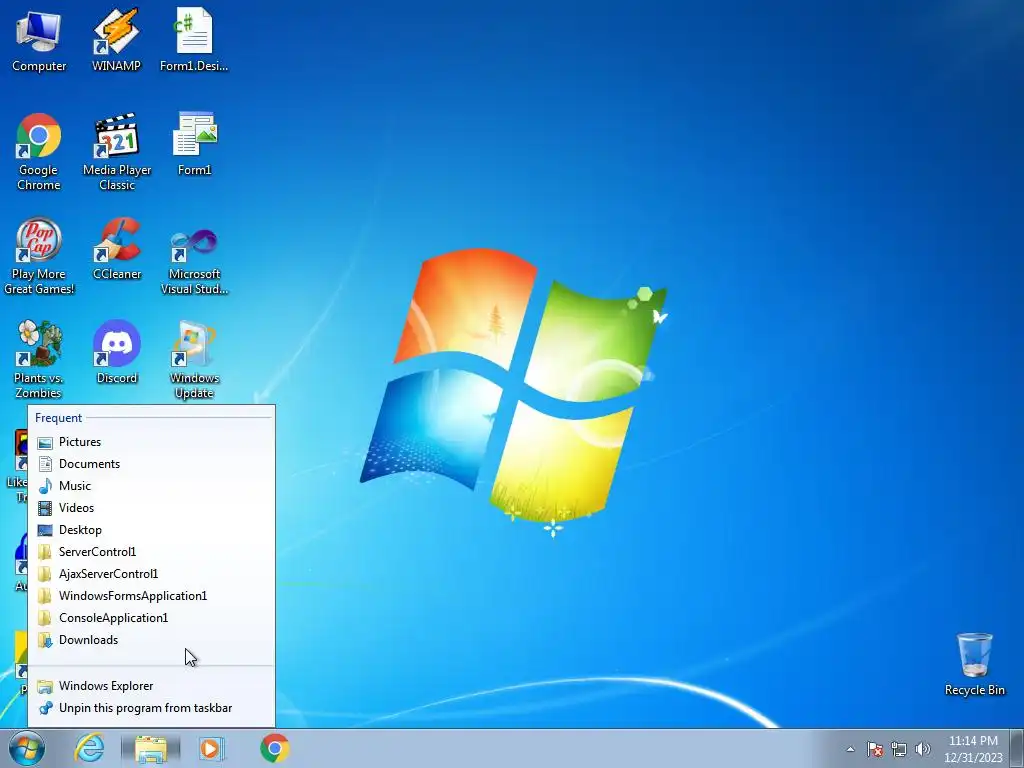Open ConsoleApplication1 from the jump list

pos(151,618)
